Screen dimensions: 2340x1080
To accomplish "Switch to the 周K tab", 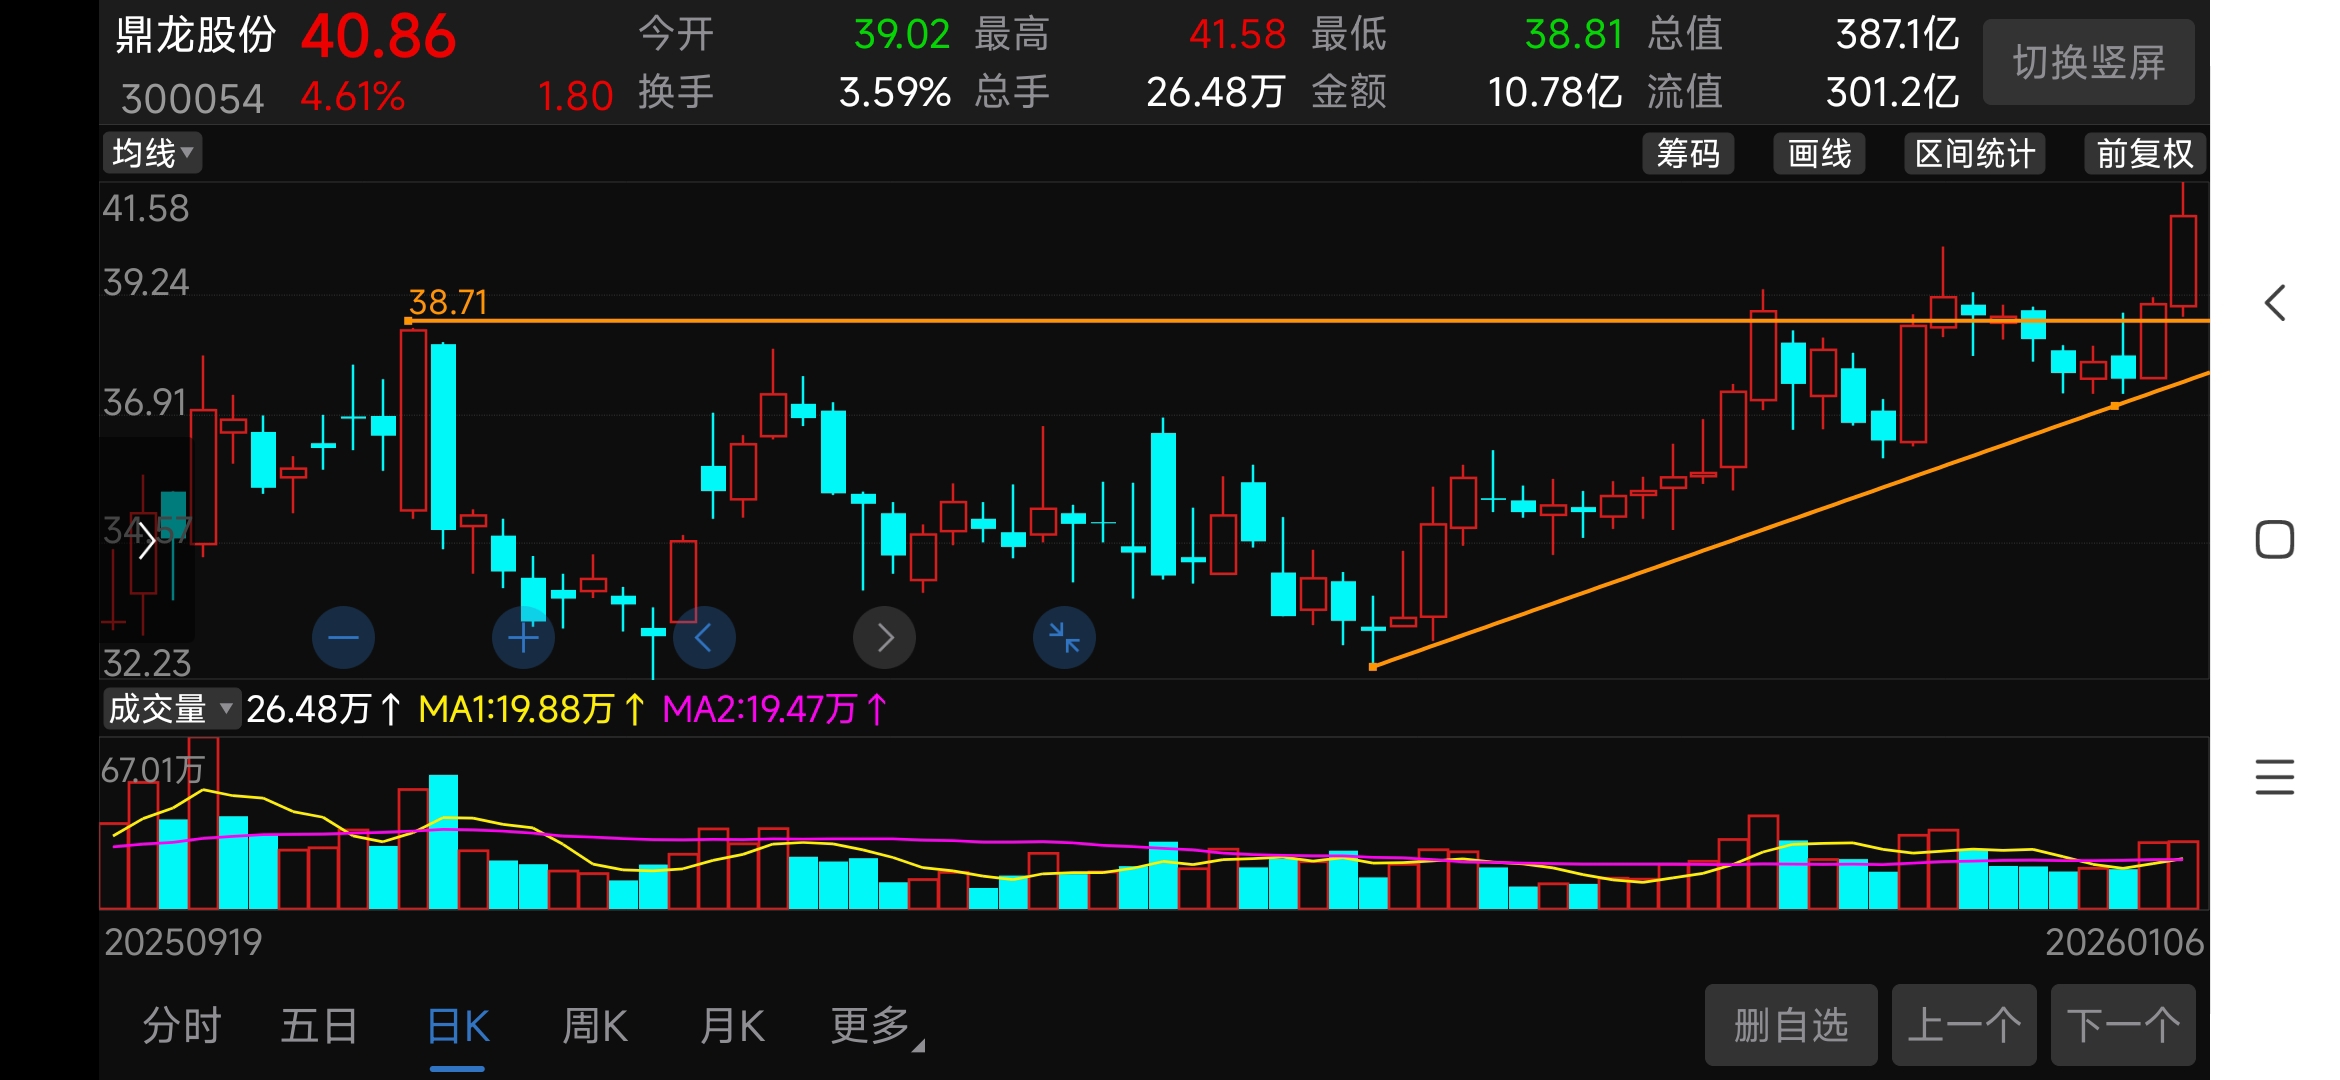I will pos(595,1026).
